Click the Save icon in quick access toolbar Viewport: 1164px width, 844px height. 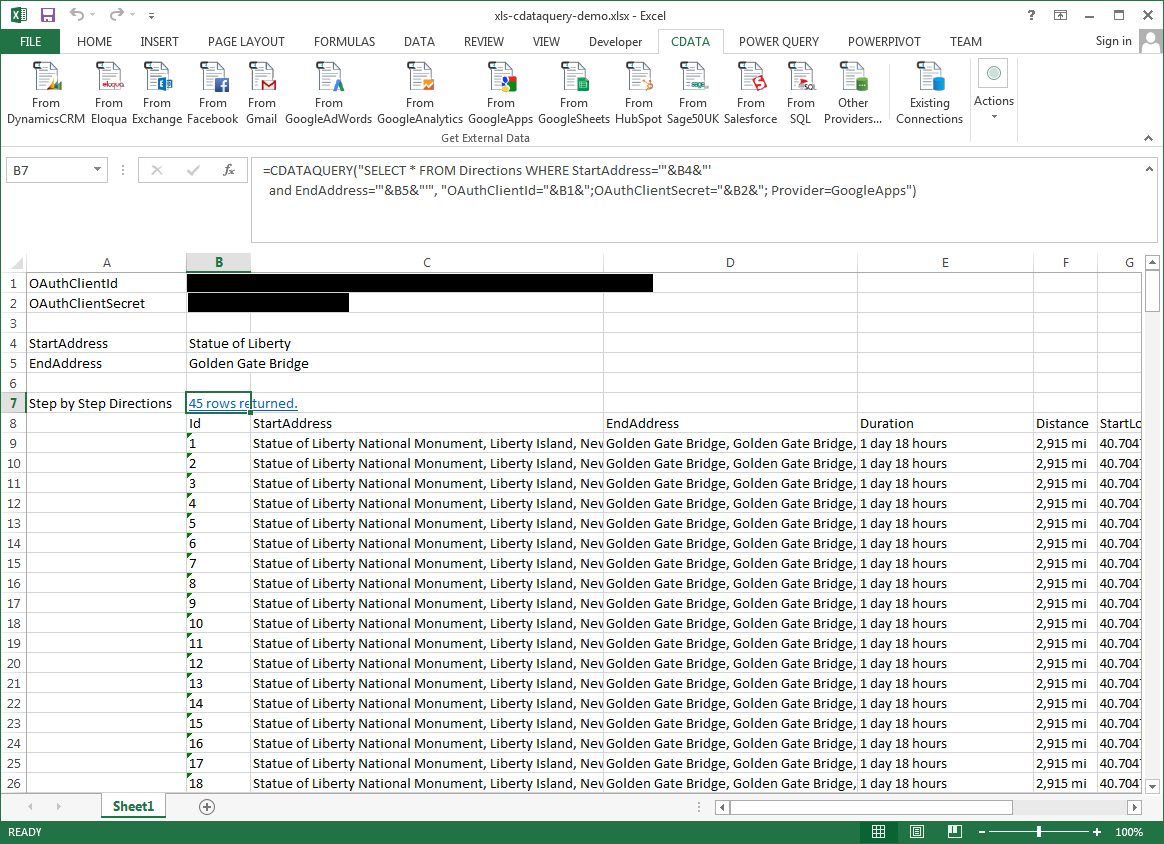[47, 15]
